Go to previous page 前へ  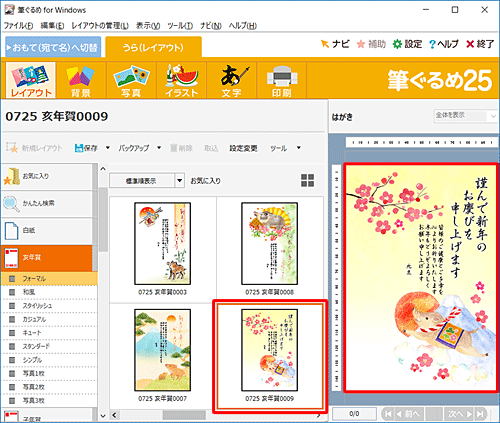point(409,414)
